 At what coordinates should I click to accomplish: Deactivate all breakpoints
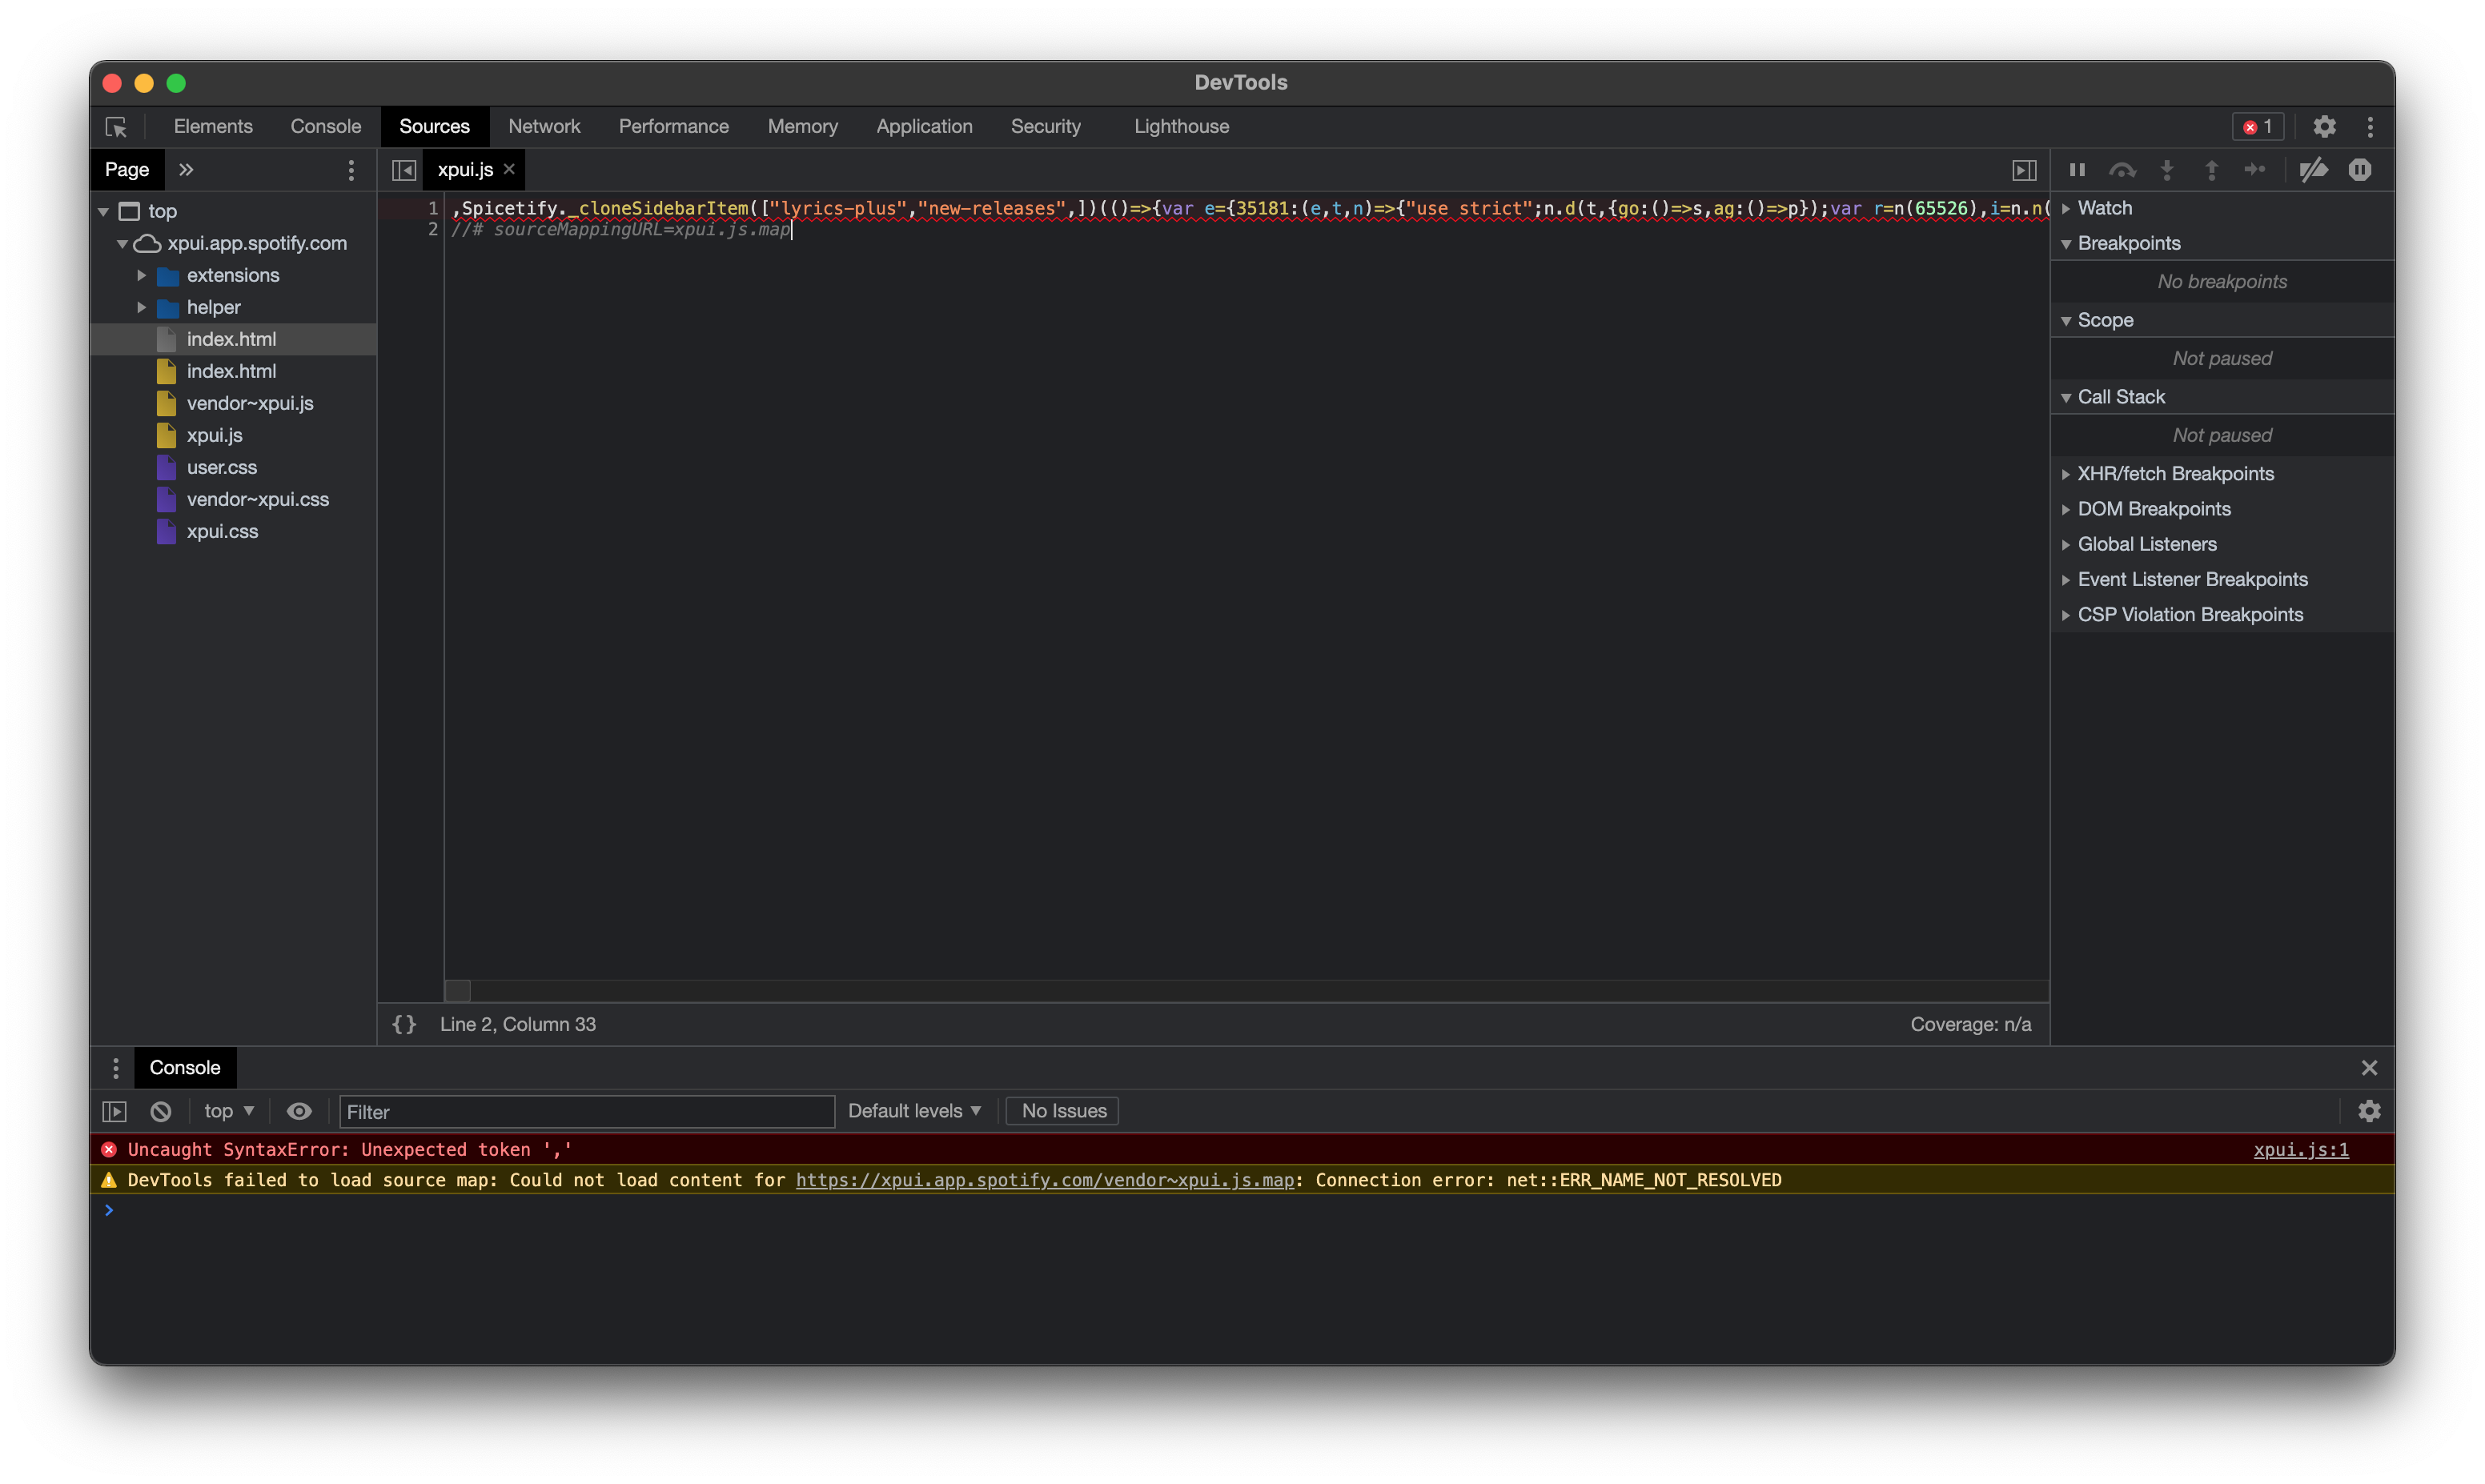coord(2313,170)
